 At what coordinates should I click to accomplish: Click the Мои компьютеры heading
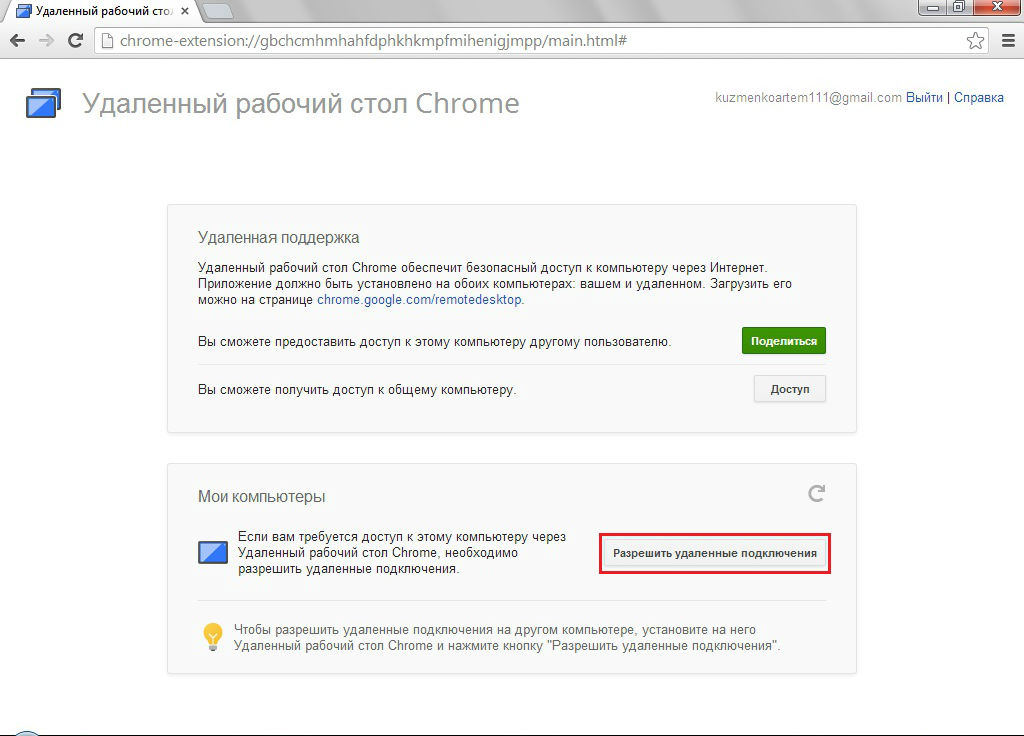[262, 496]
